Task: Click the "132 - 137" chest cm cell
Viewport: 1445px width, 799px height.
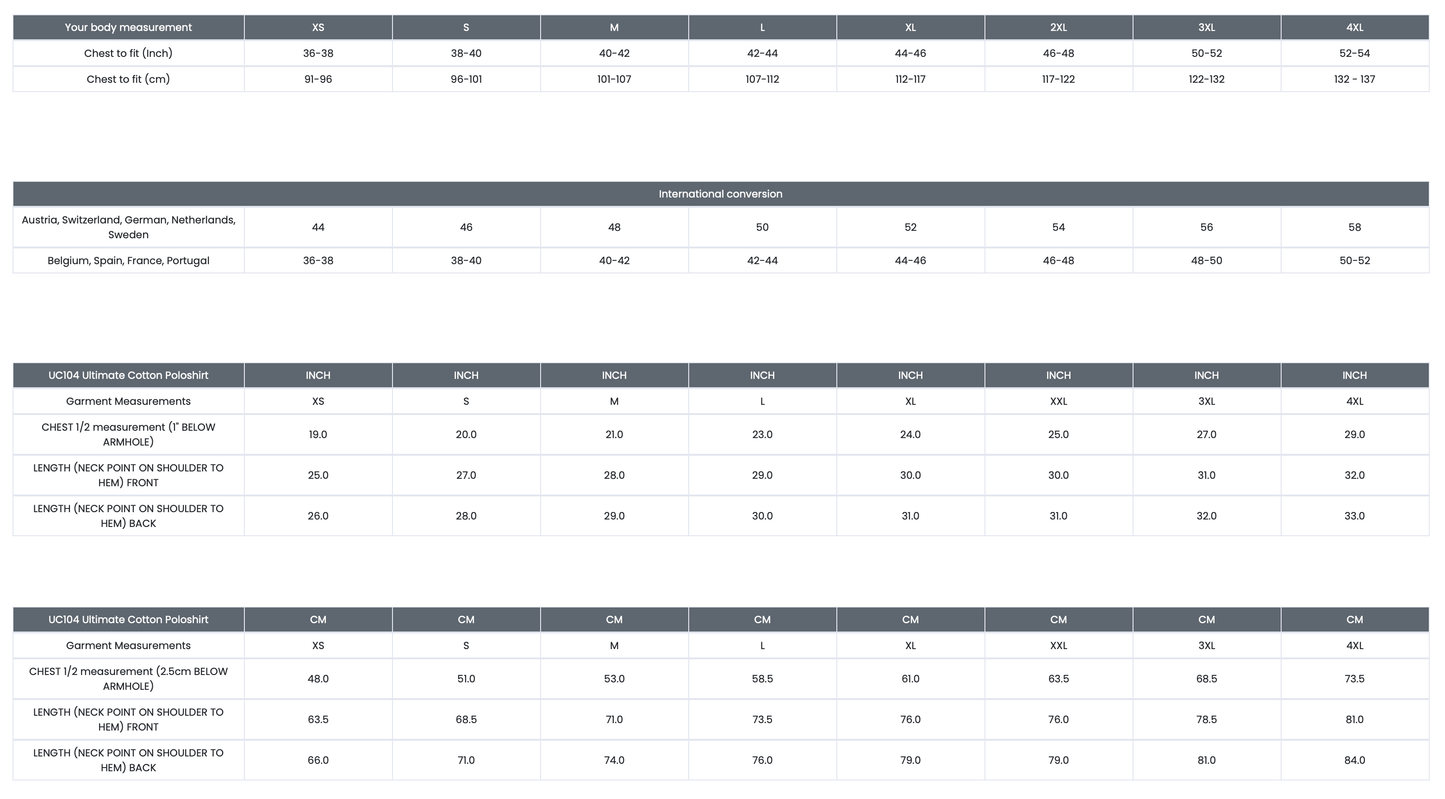Action: coord(1354,79)
